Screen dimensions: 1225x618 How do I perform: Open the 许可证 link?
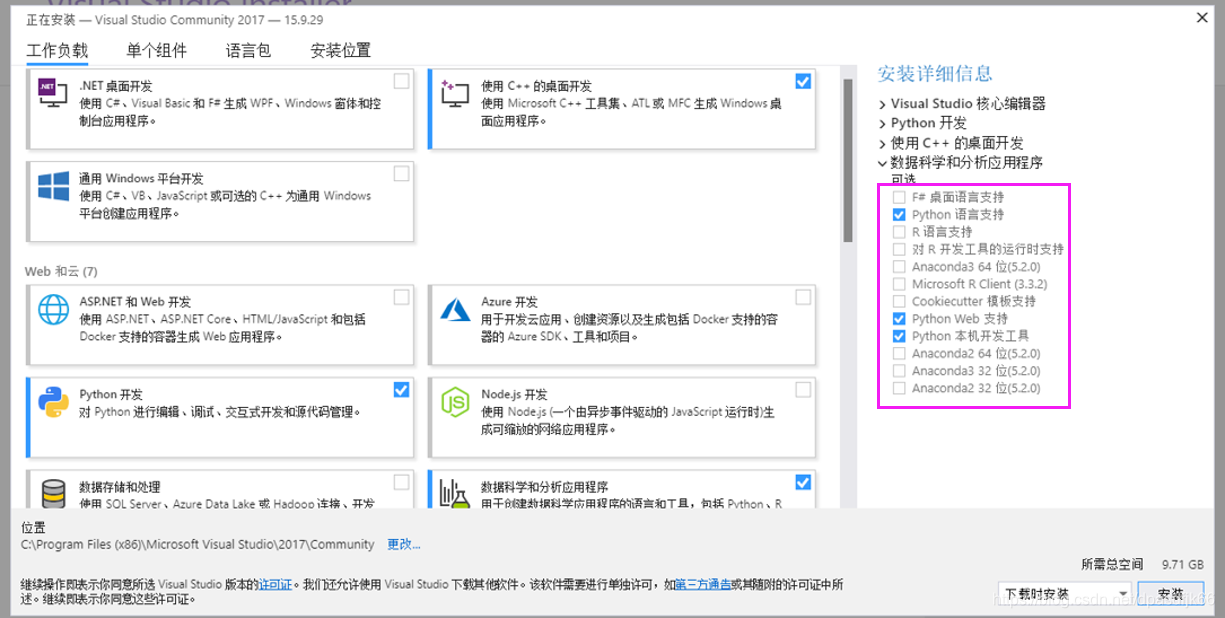pyautogui.click(x=275, y=584)
